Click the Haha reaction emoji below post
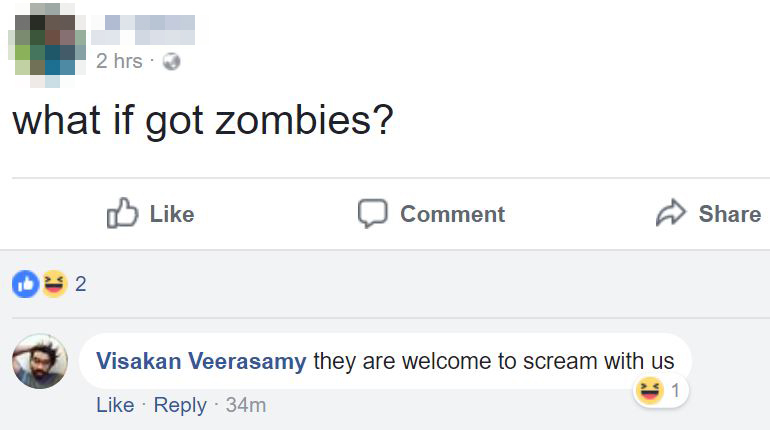This screenshot has width=770, height=430. [x=51, y=284]
